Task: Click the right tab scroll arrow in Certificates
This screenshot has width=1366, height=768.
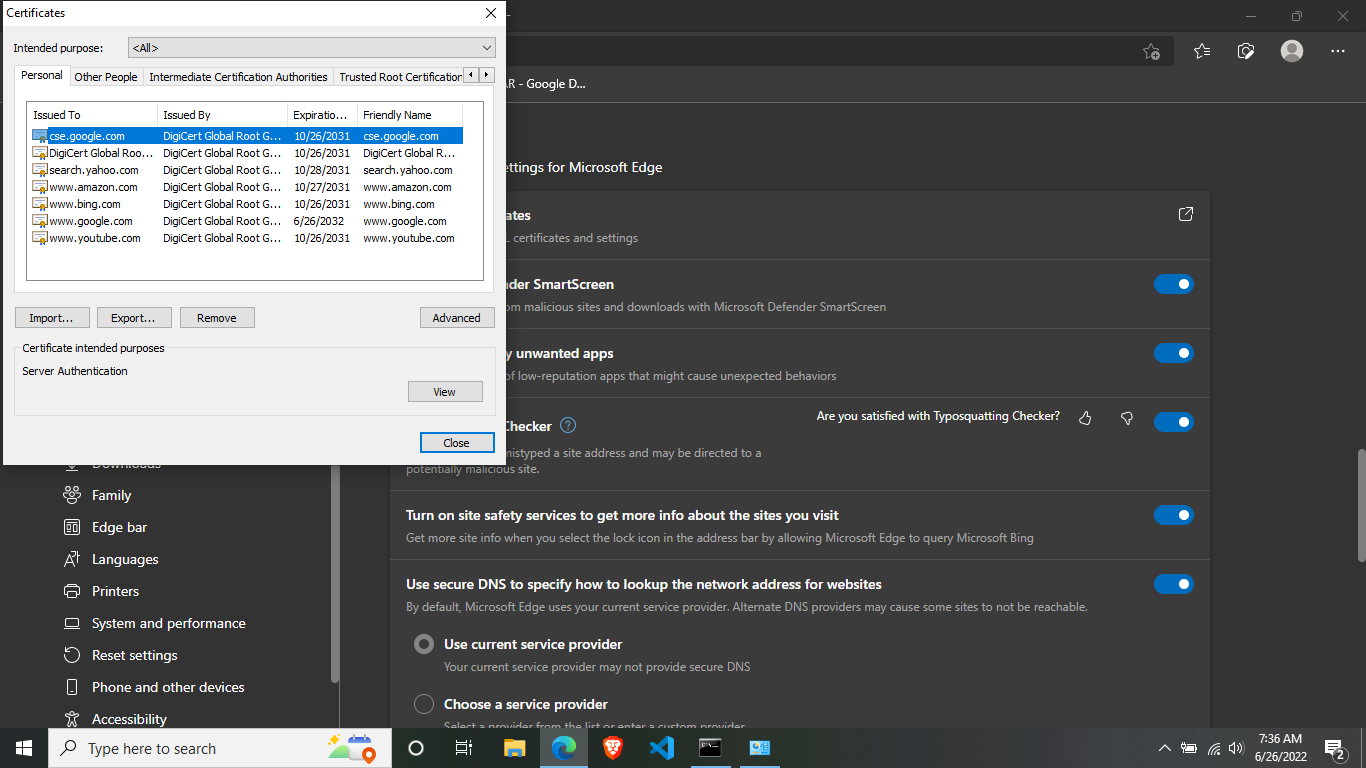Action: 487,75
